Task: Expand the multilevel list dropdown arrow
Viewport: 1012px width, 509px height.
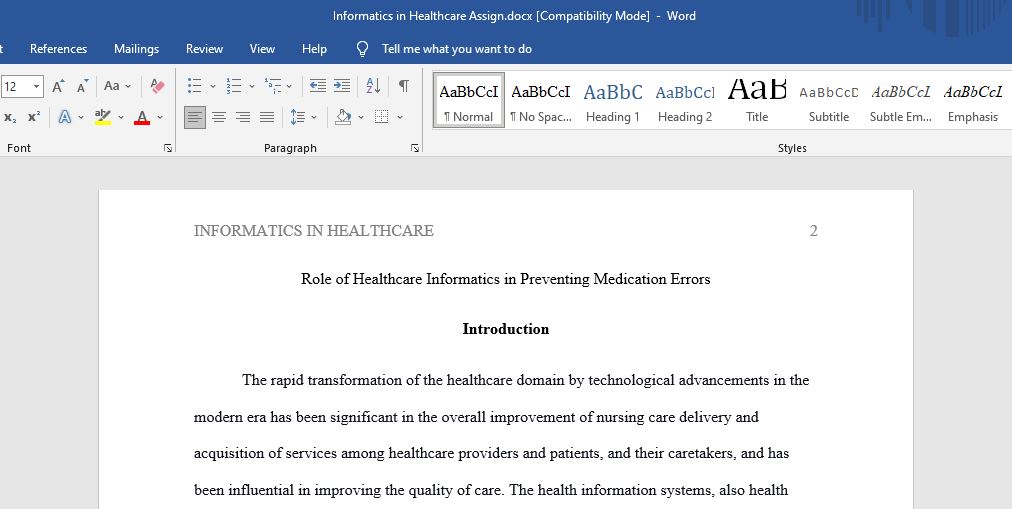Action: (289, 86)
